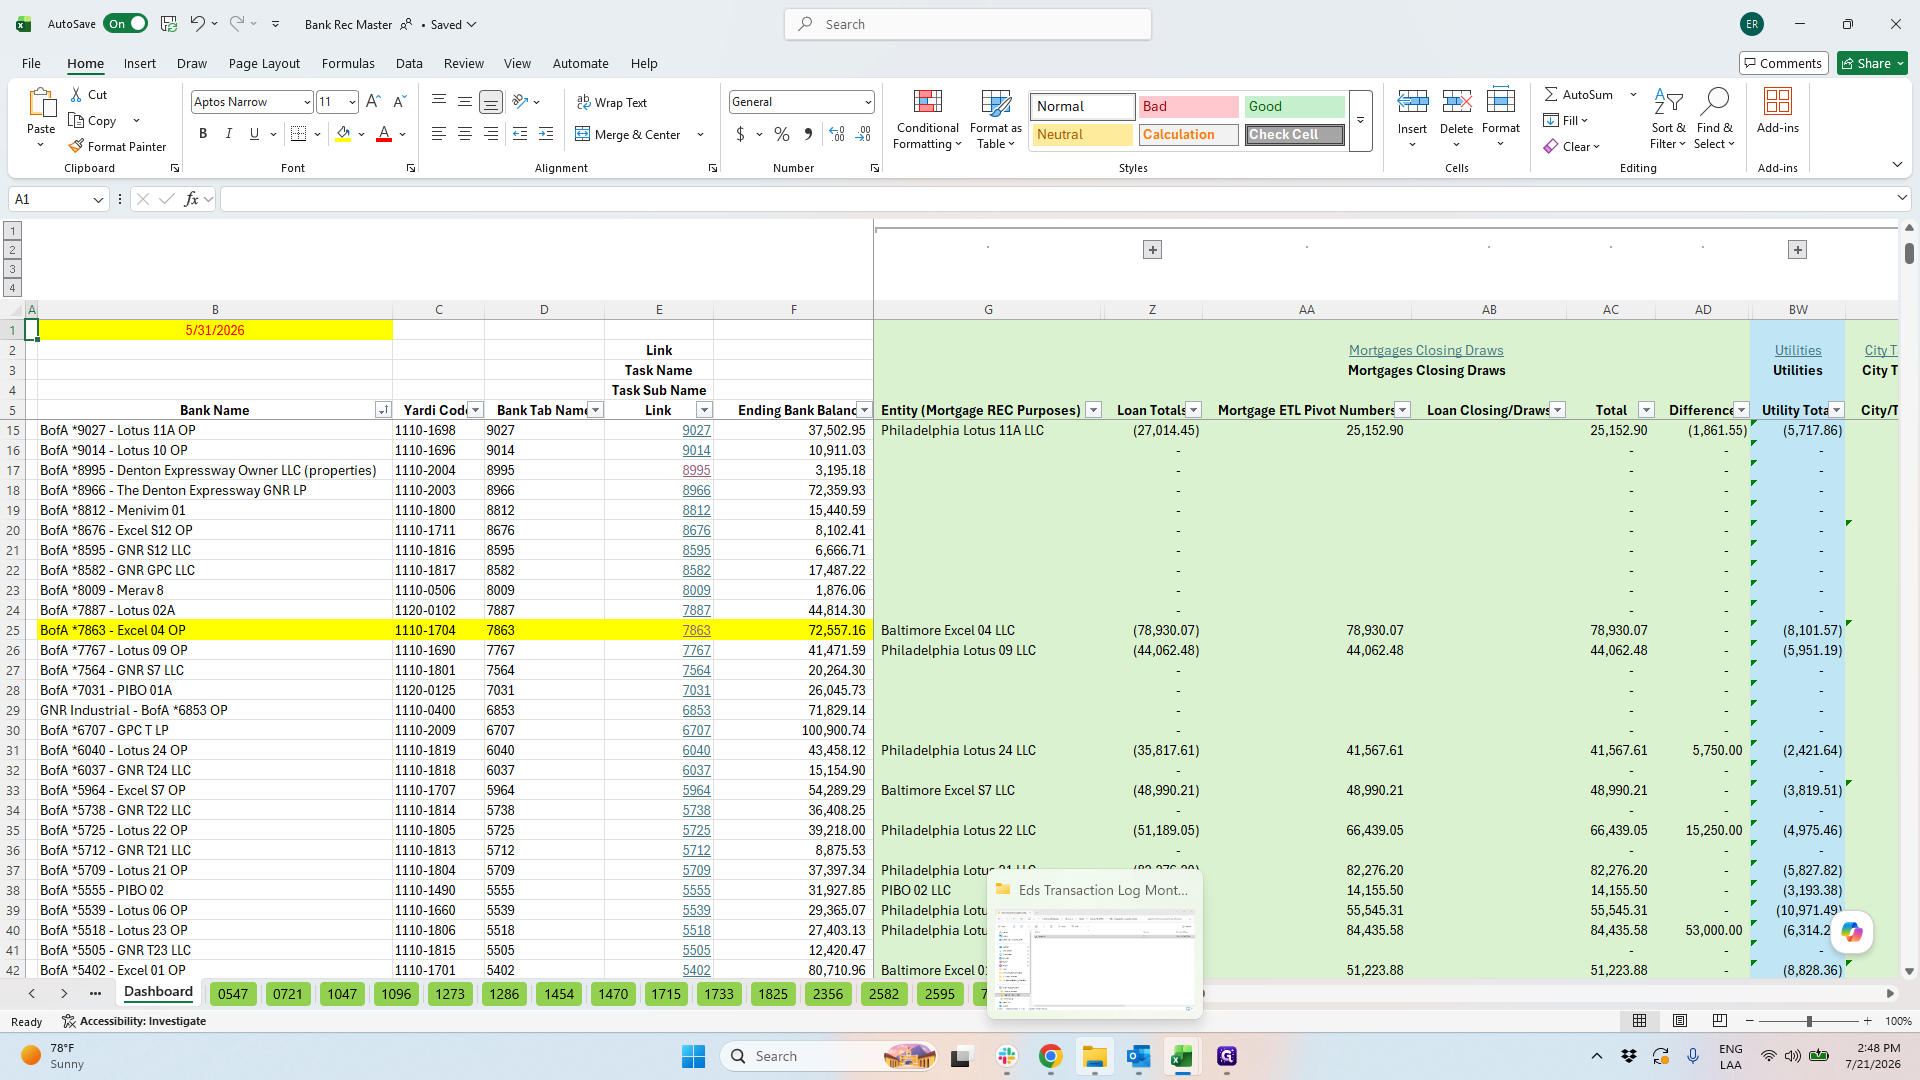Screen dimensions: 1920x1080
Task: Activate Format Painter
Action: coord(117,147)
